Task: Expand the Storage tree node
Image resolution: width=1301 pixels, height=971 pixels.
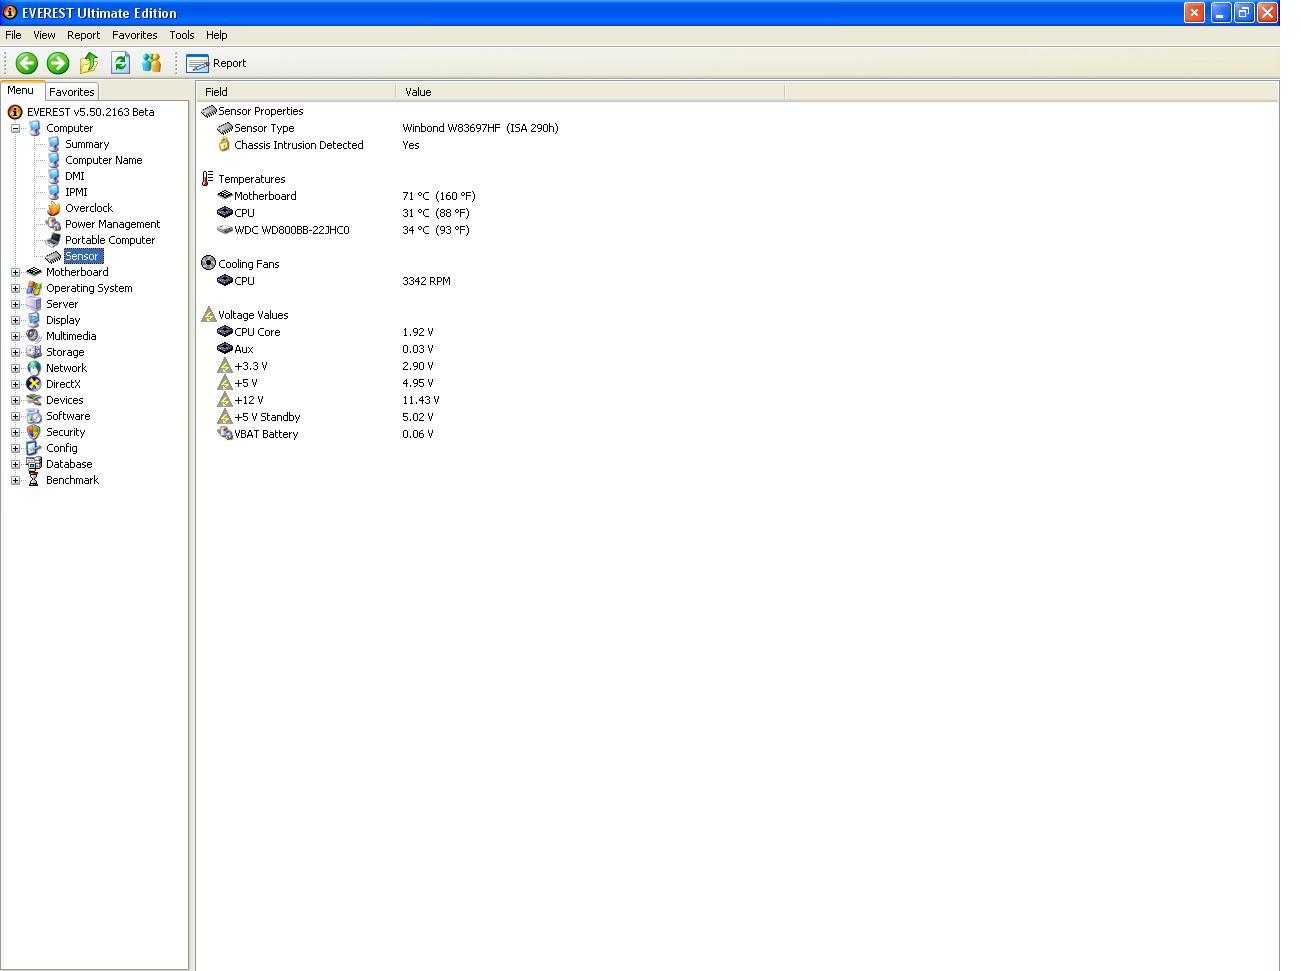Action: tap(15, 352)
